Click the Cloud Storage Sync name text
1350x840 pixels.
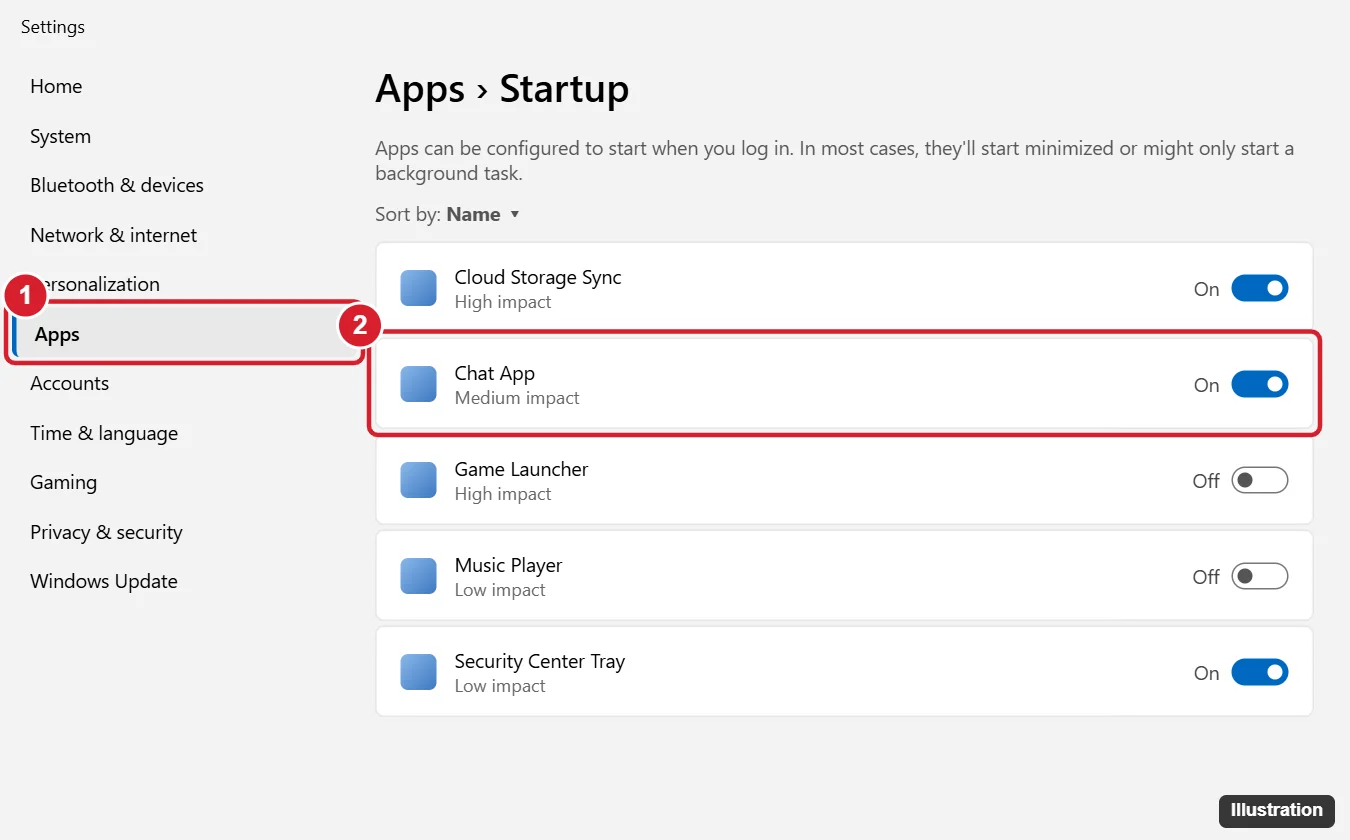pos(538,277)
